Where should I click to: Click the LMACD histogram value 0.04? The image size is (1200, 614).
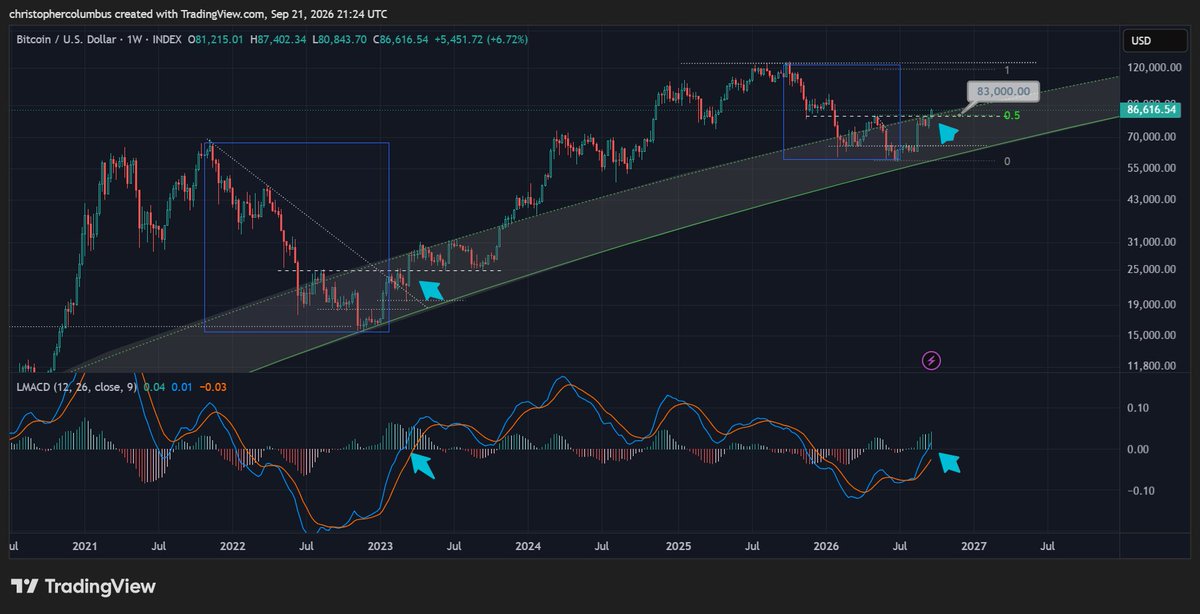154,386
